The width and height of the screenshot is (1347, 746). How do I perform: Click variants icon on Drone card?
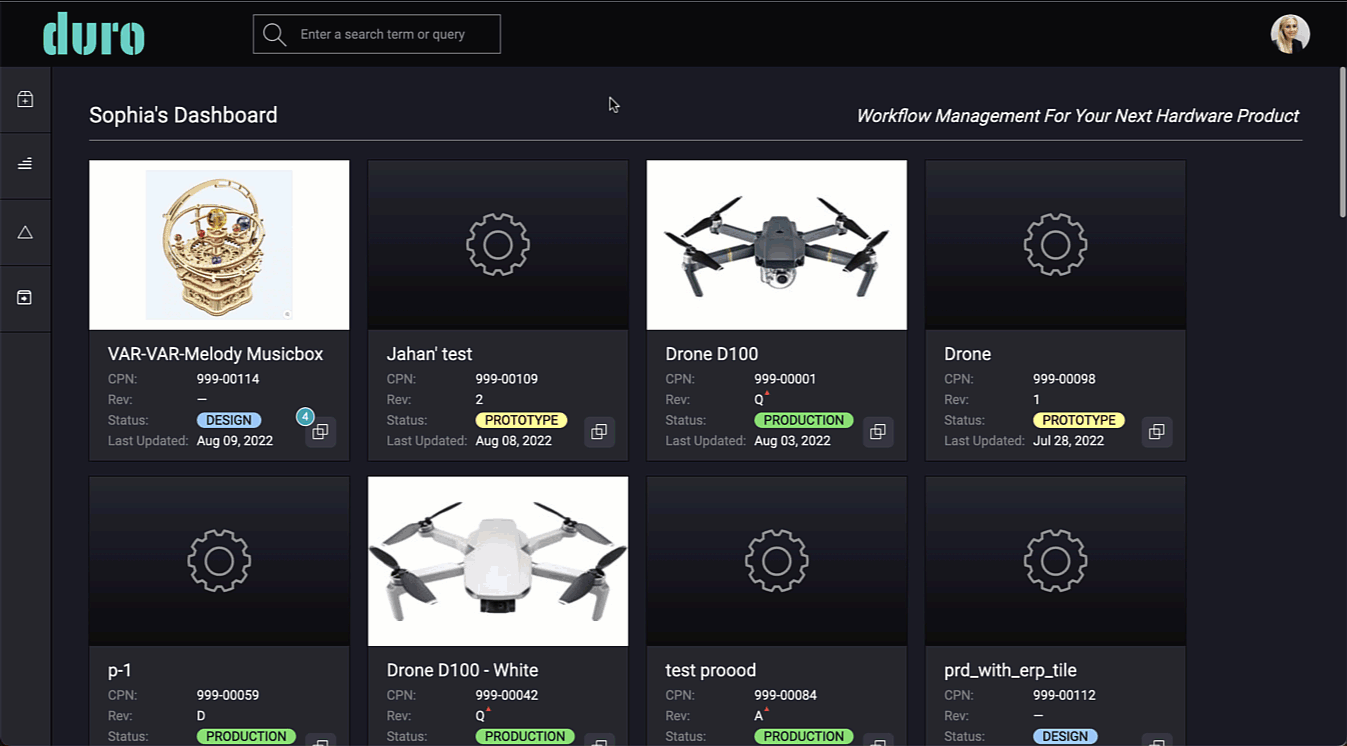click(x=1157, y=432)
